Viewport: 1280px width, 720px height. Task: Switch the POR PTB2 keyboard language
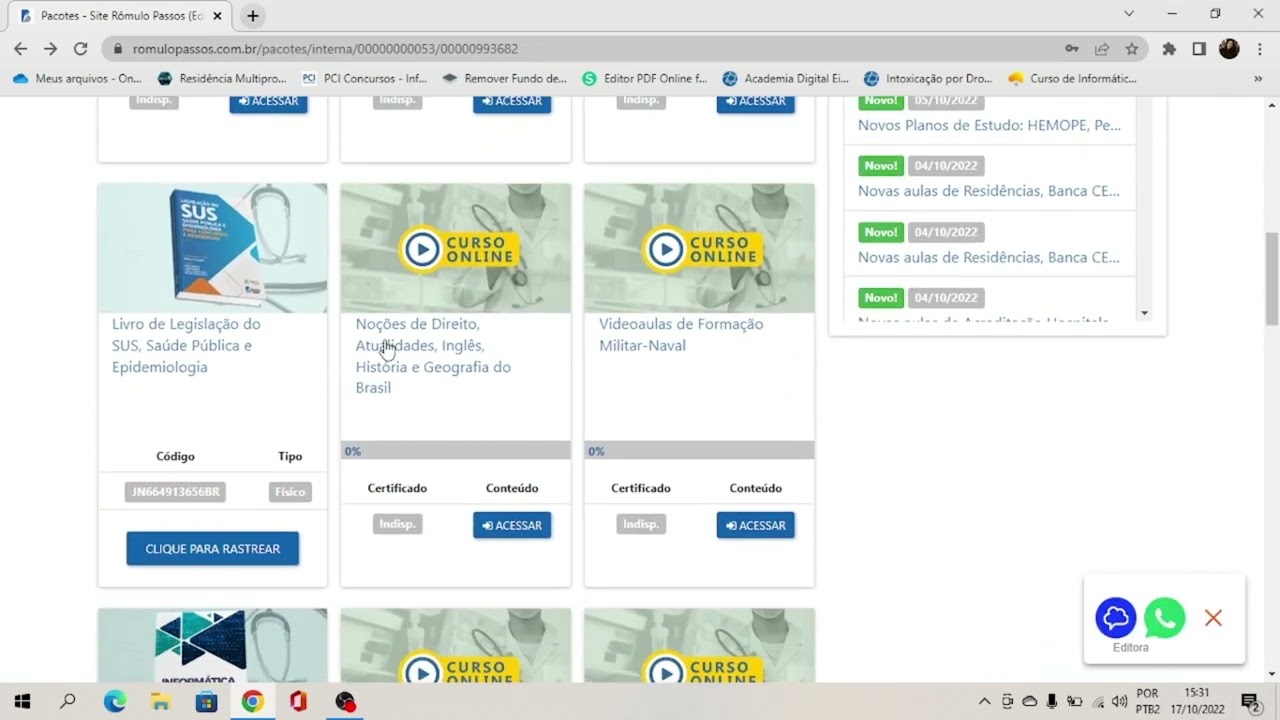[1148, 701]
